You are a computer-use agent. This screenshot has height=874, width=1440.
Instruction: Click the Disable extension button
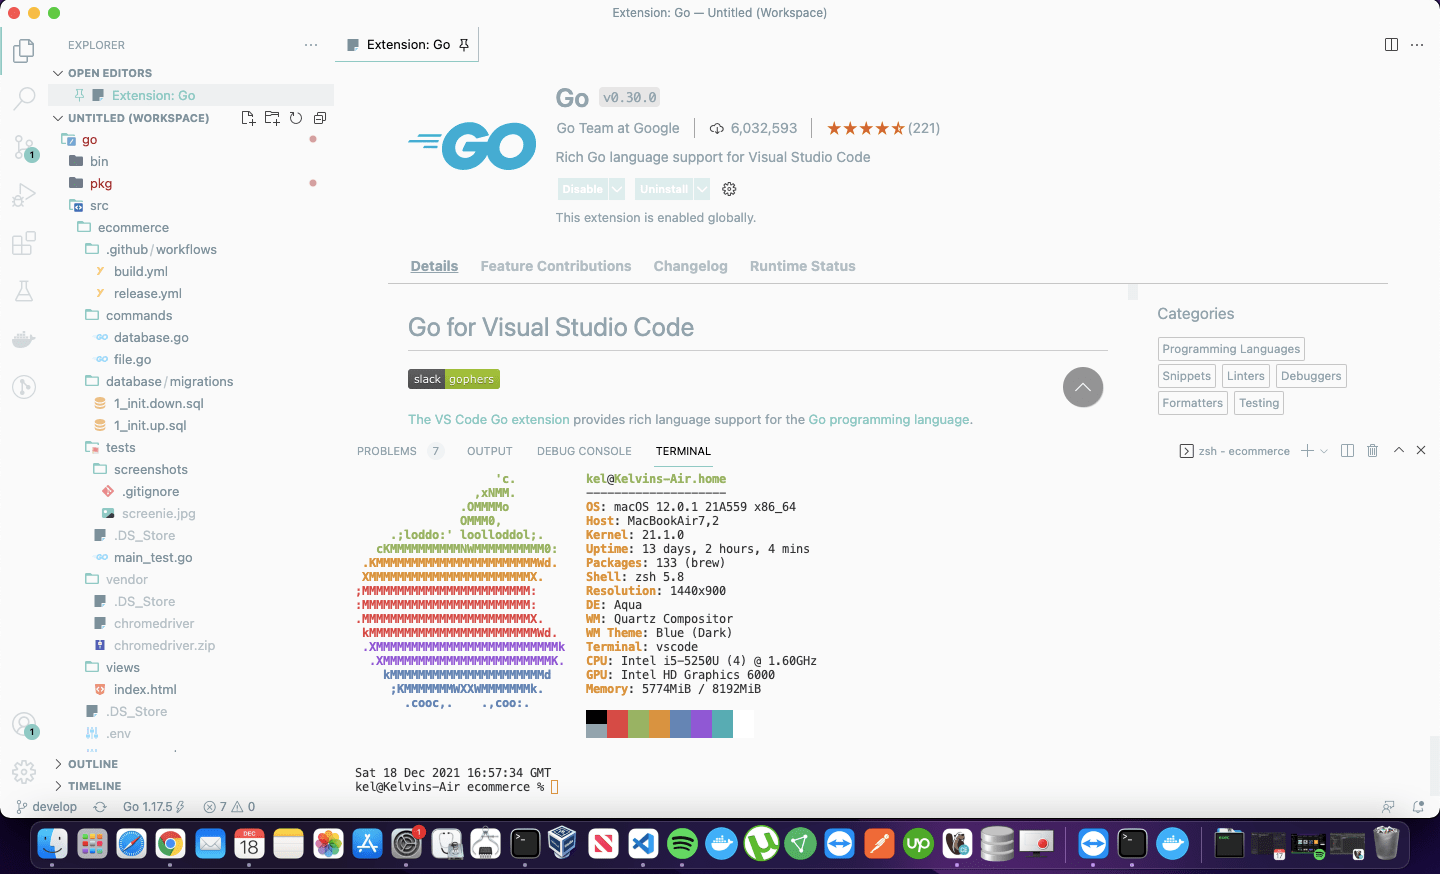(x=582, y=189)
